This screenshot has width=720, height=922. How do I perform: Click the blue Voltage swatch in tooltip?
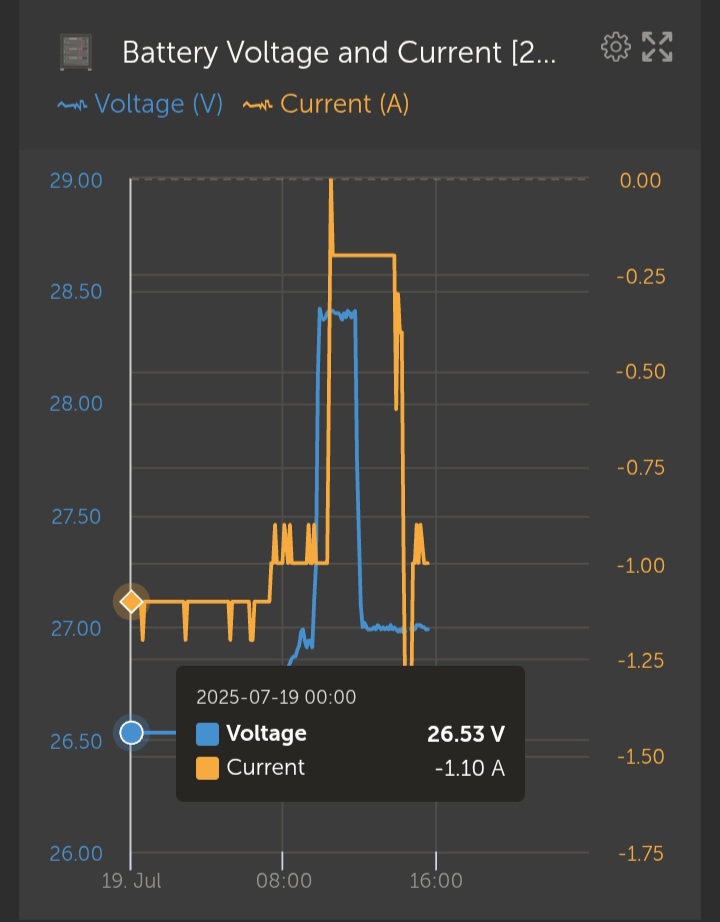click(x=207, y=734)
